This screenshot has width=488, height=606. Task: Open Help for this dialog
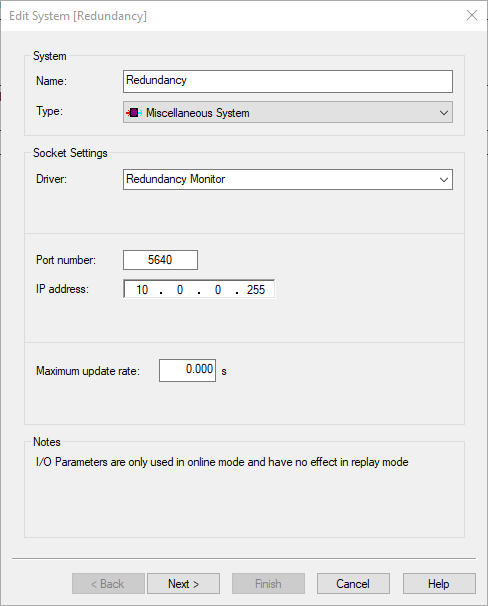tap(439, 584)
